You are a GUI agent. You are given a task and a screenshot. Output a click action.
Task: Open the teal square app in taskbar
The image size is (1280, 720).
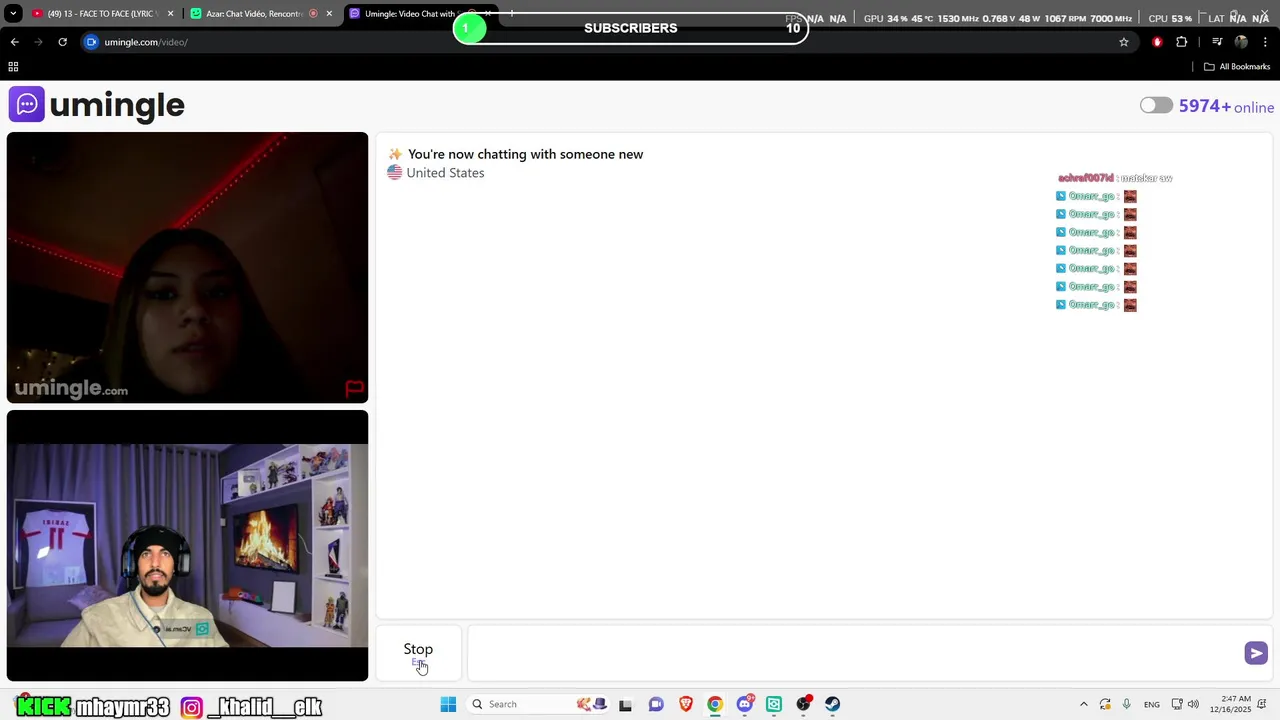774,704
